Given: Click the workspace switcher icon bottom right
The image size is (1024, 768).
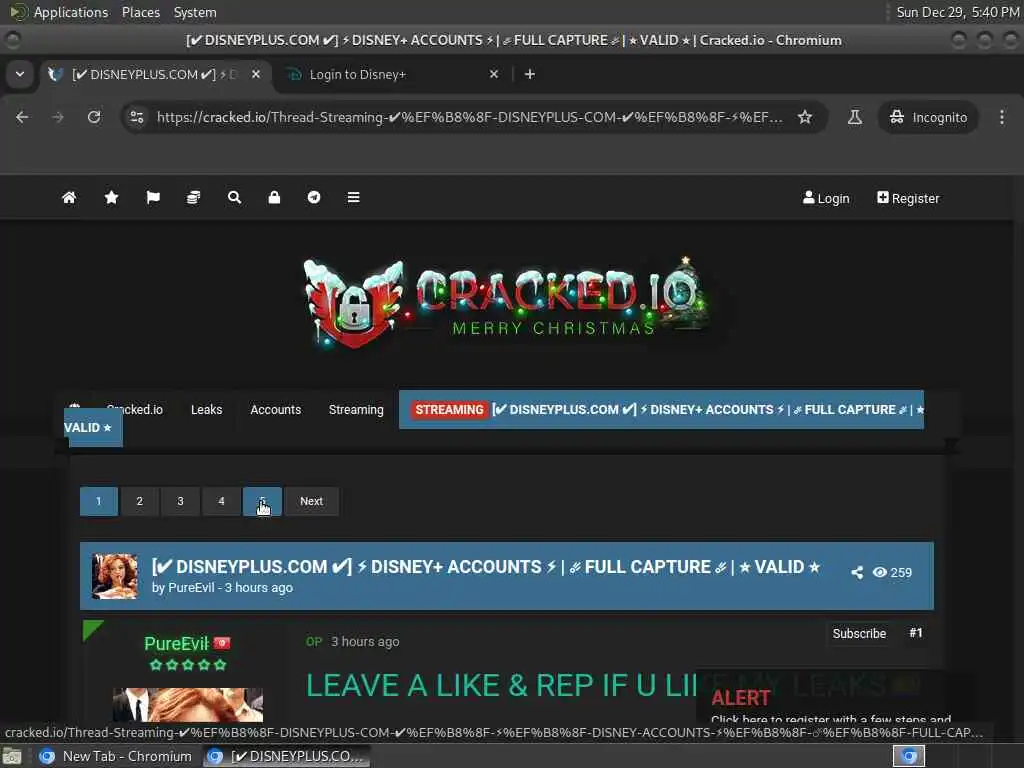Looking at the screenshot, I should pyautogui.click(x=908, y=756).
